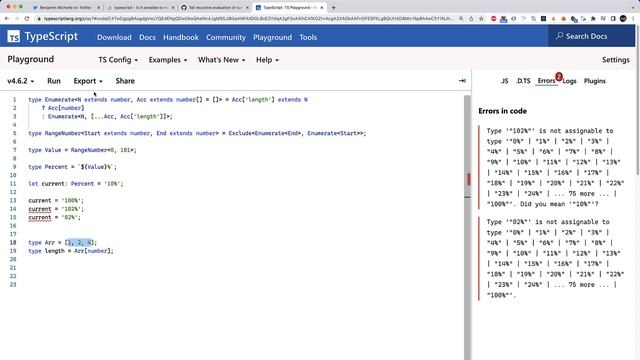Click the share page icon in address bar
Viewport: 640px width, 360px height.
click(471, 18)
